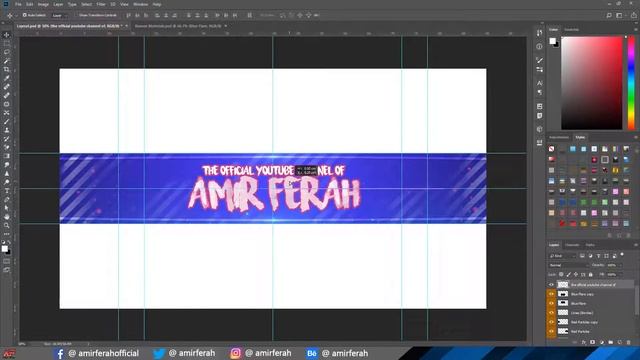Select the Lines (Border) layer thumbnail
Screen dimensions: 640x360
point(563,313)
